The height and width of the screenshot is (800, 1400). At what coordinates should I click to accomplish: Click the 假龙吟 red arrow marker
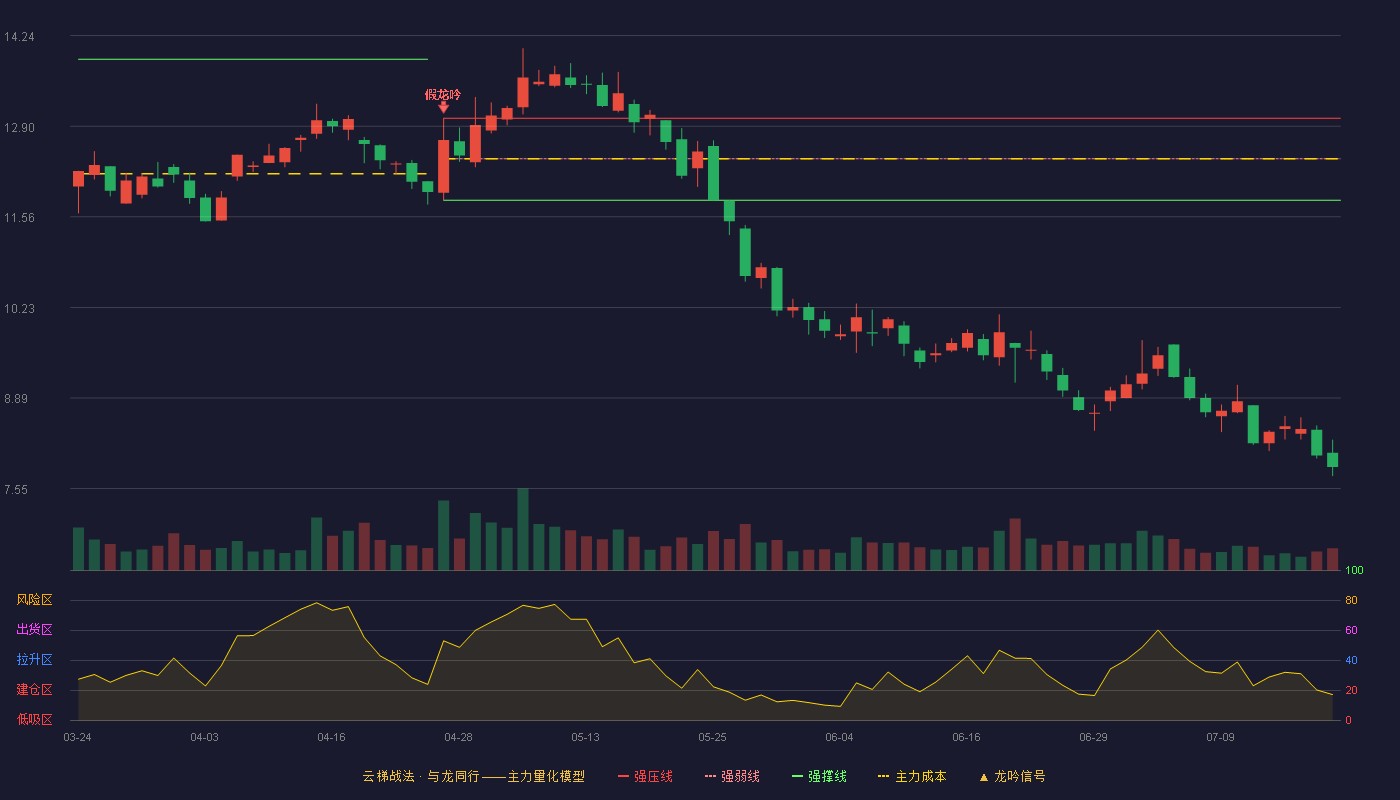coord(443,107)
